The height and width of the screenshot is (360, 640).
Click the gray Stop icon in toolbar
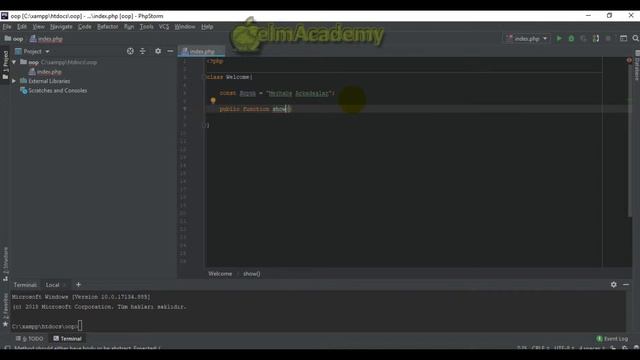(x=608, y=38)
